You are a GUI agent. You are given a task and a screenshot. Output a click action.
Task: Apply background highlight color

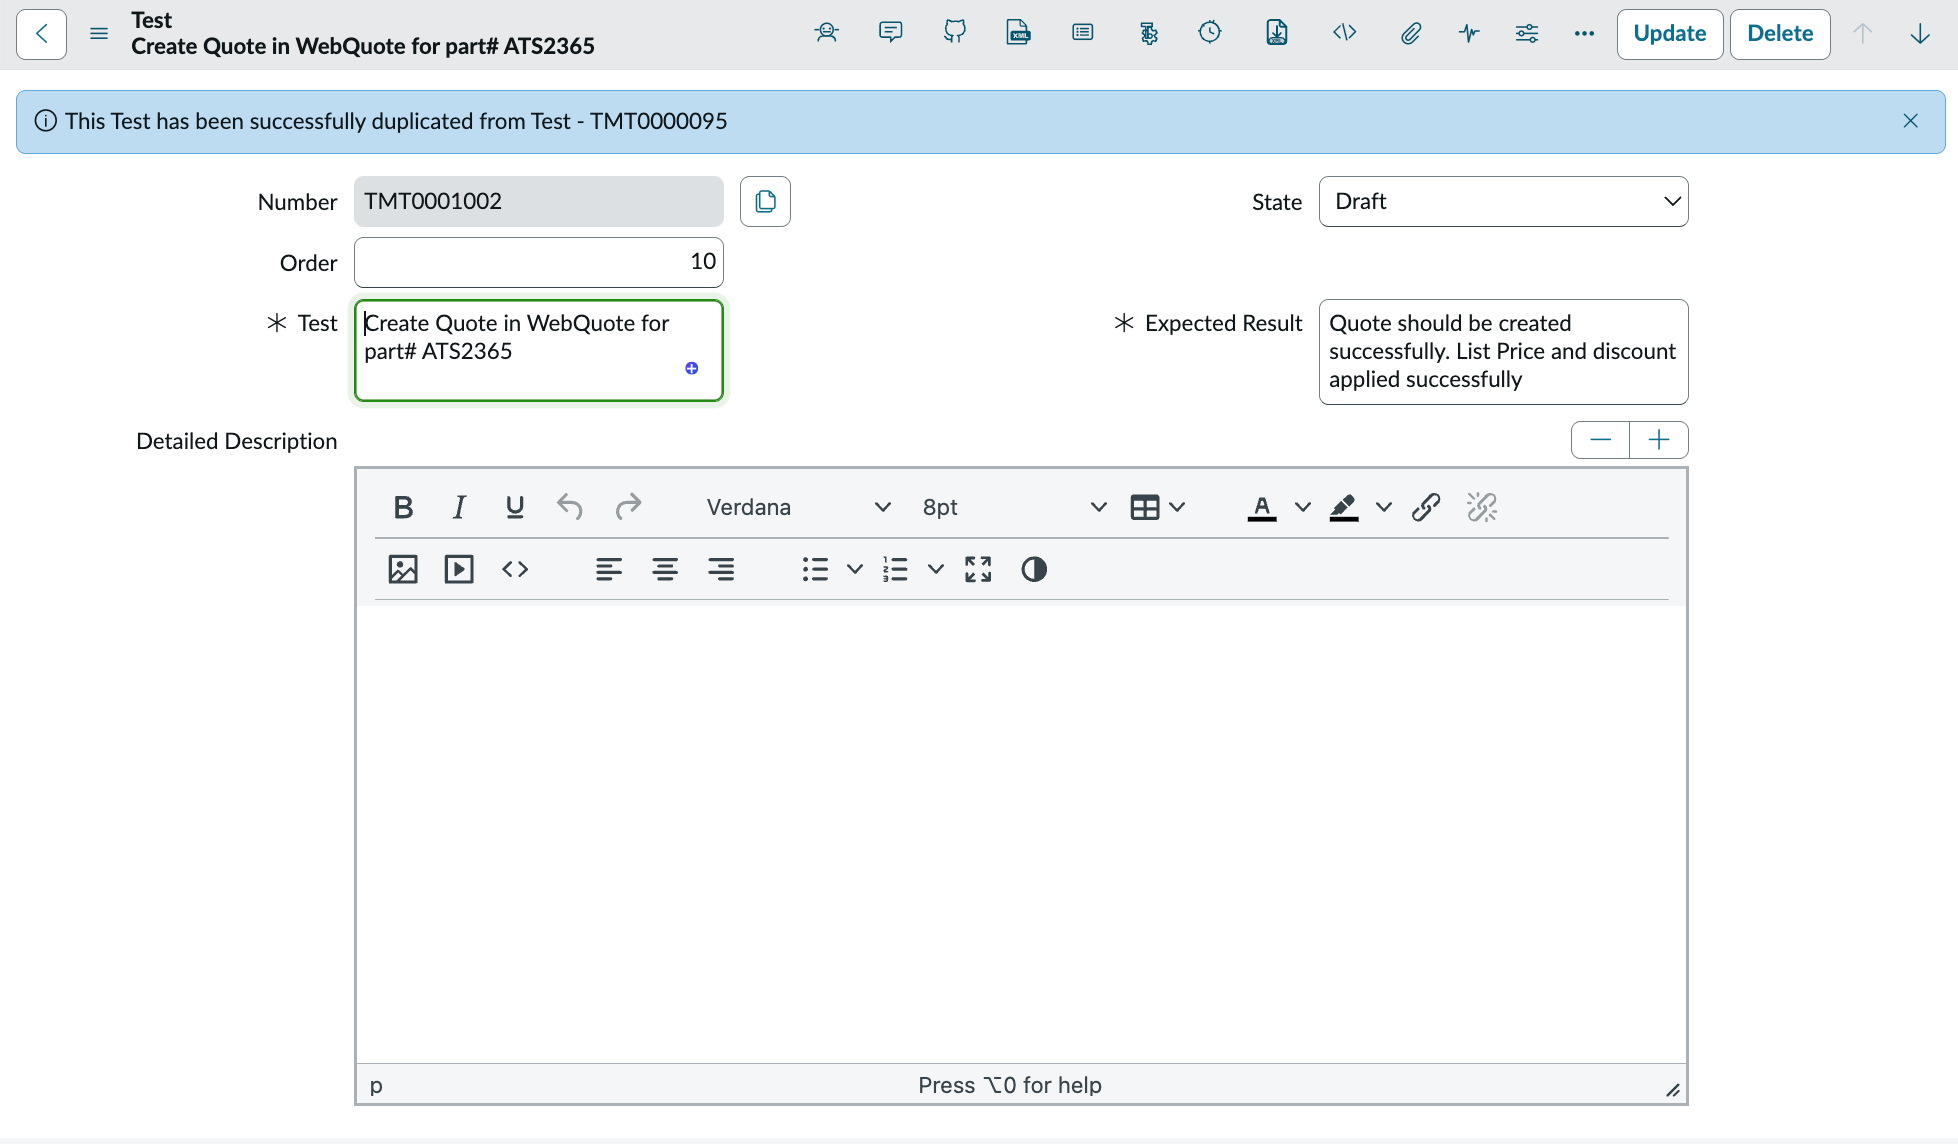pos(1343,507)
